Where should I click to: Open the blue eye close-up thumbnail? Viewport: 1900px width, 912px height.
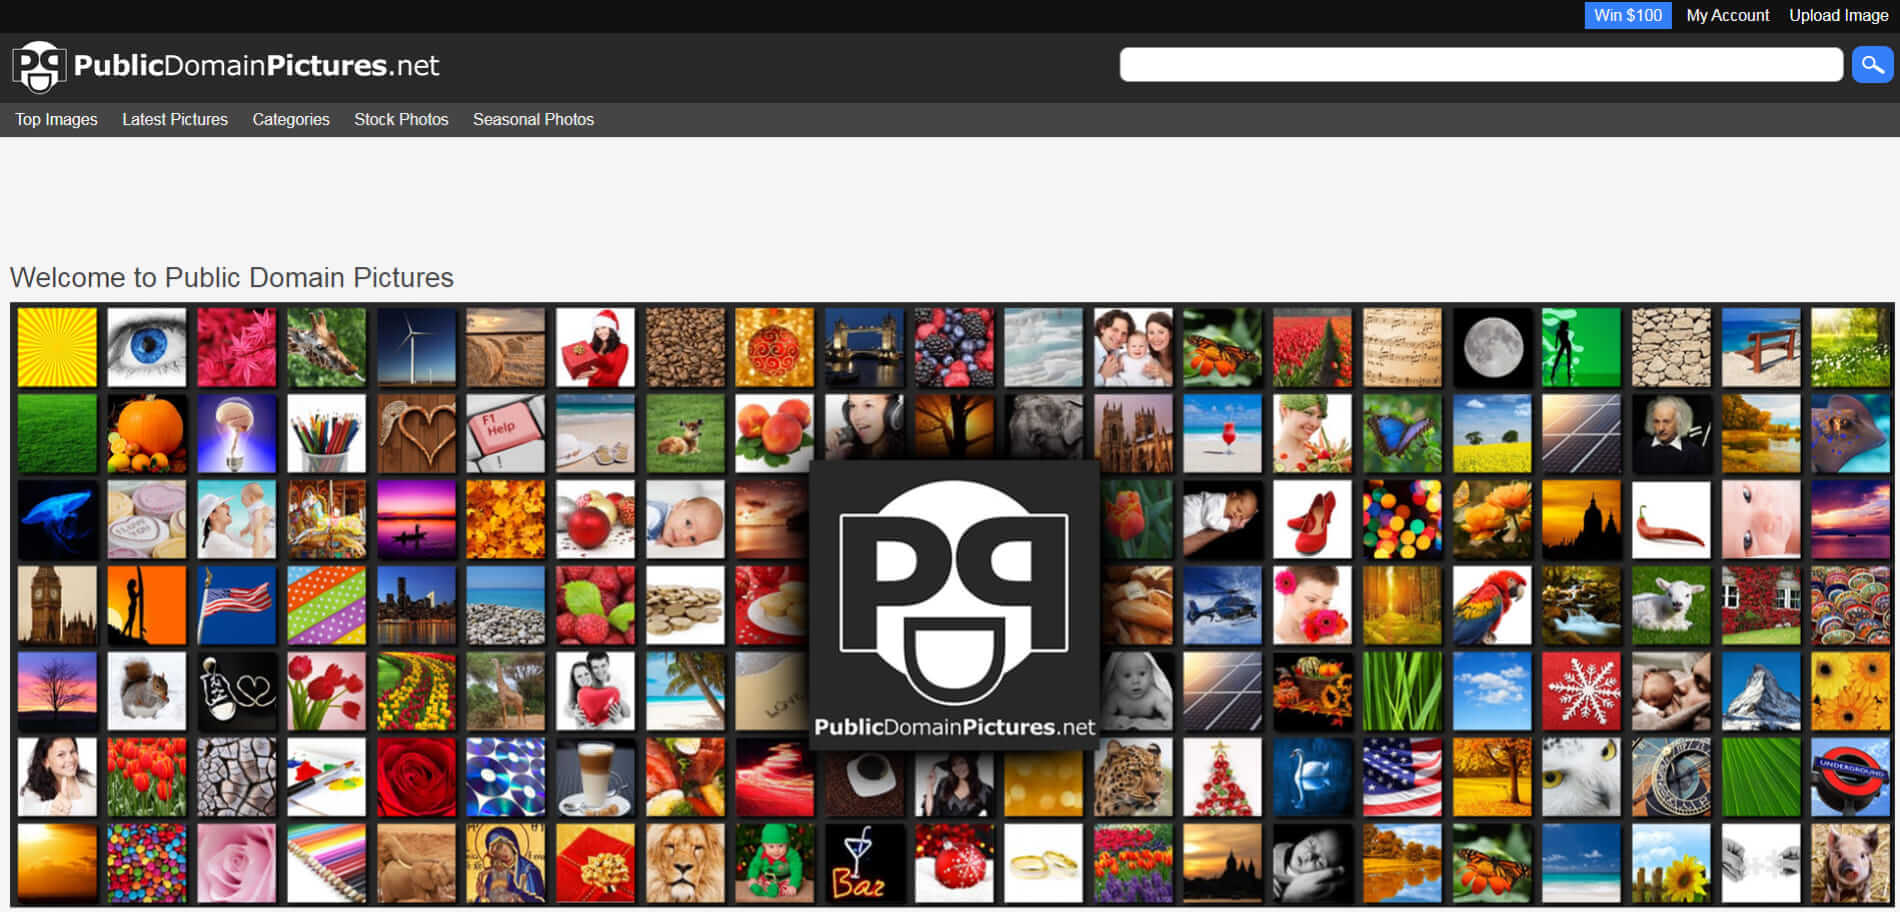coord(147,347)
